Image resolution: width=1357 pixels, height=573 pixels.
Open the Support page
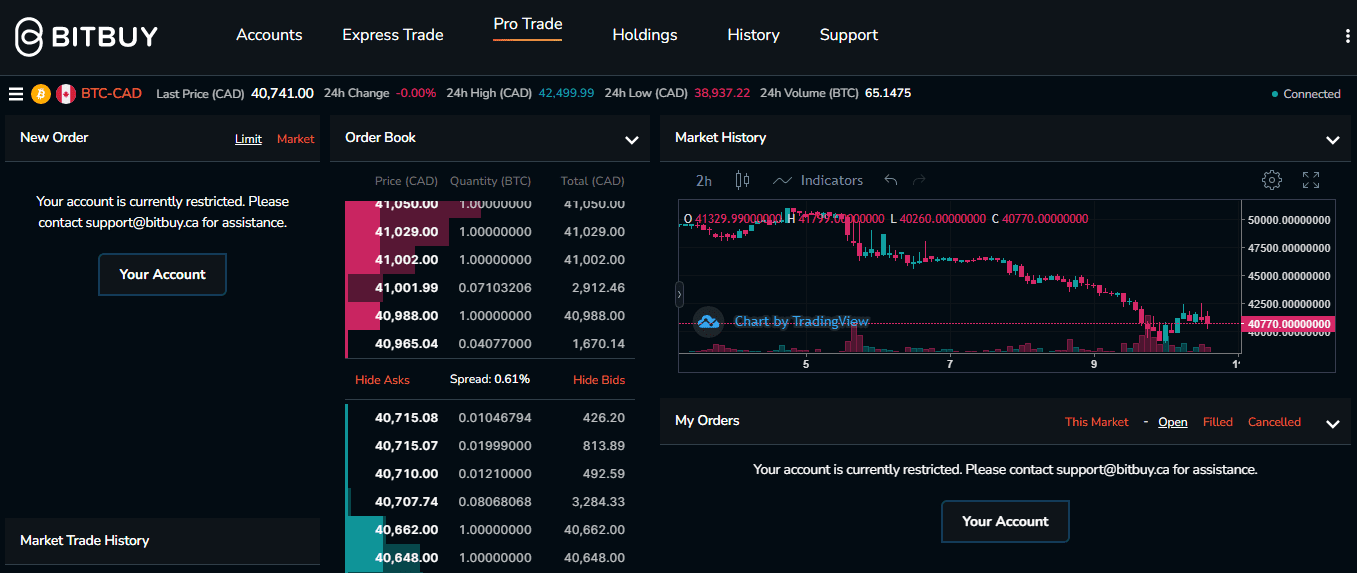tap(849, 35)
